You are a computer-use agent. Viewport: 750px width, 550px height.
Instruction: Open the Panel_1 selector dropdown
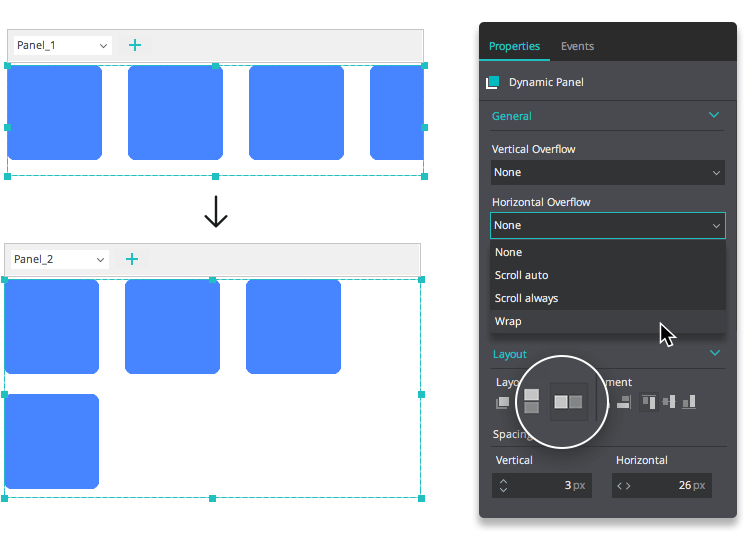(63, 45)
